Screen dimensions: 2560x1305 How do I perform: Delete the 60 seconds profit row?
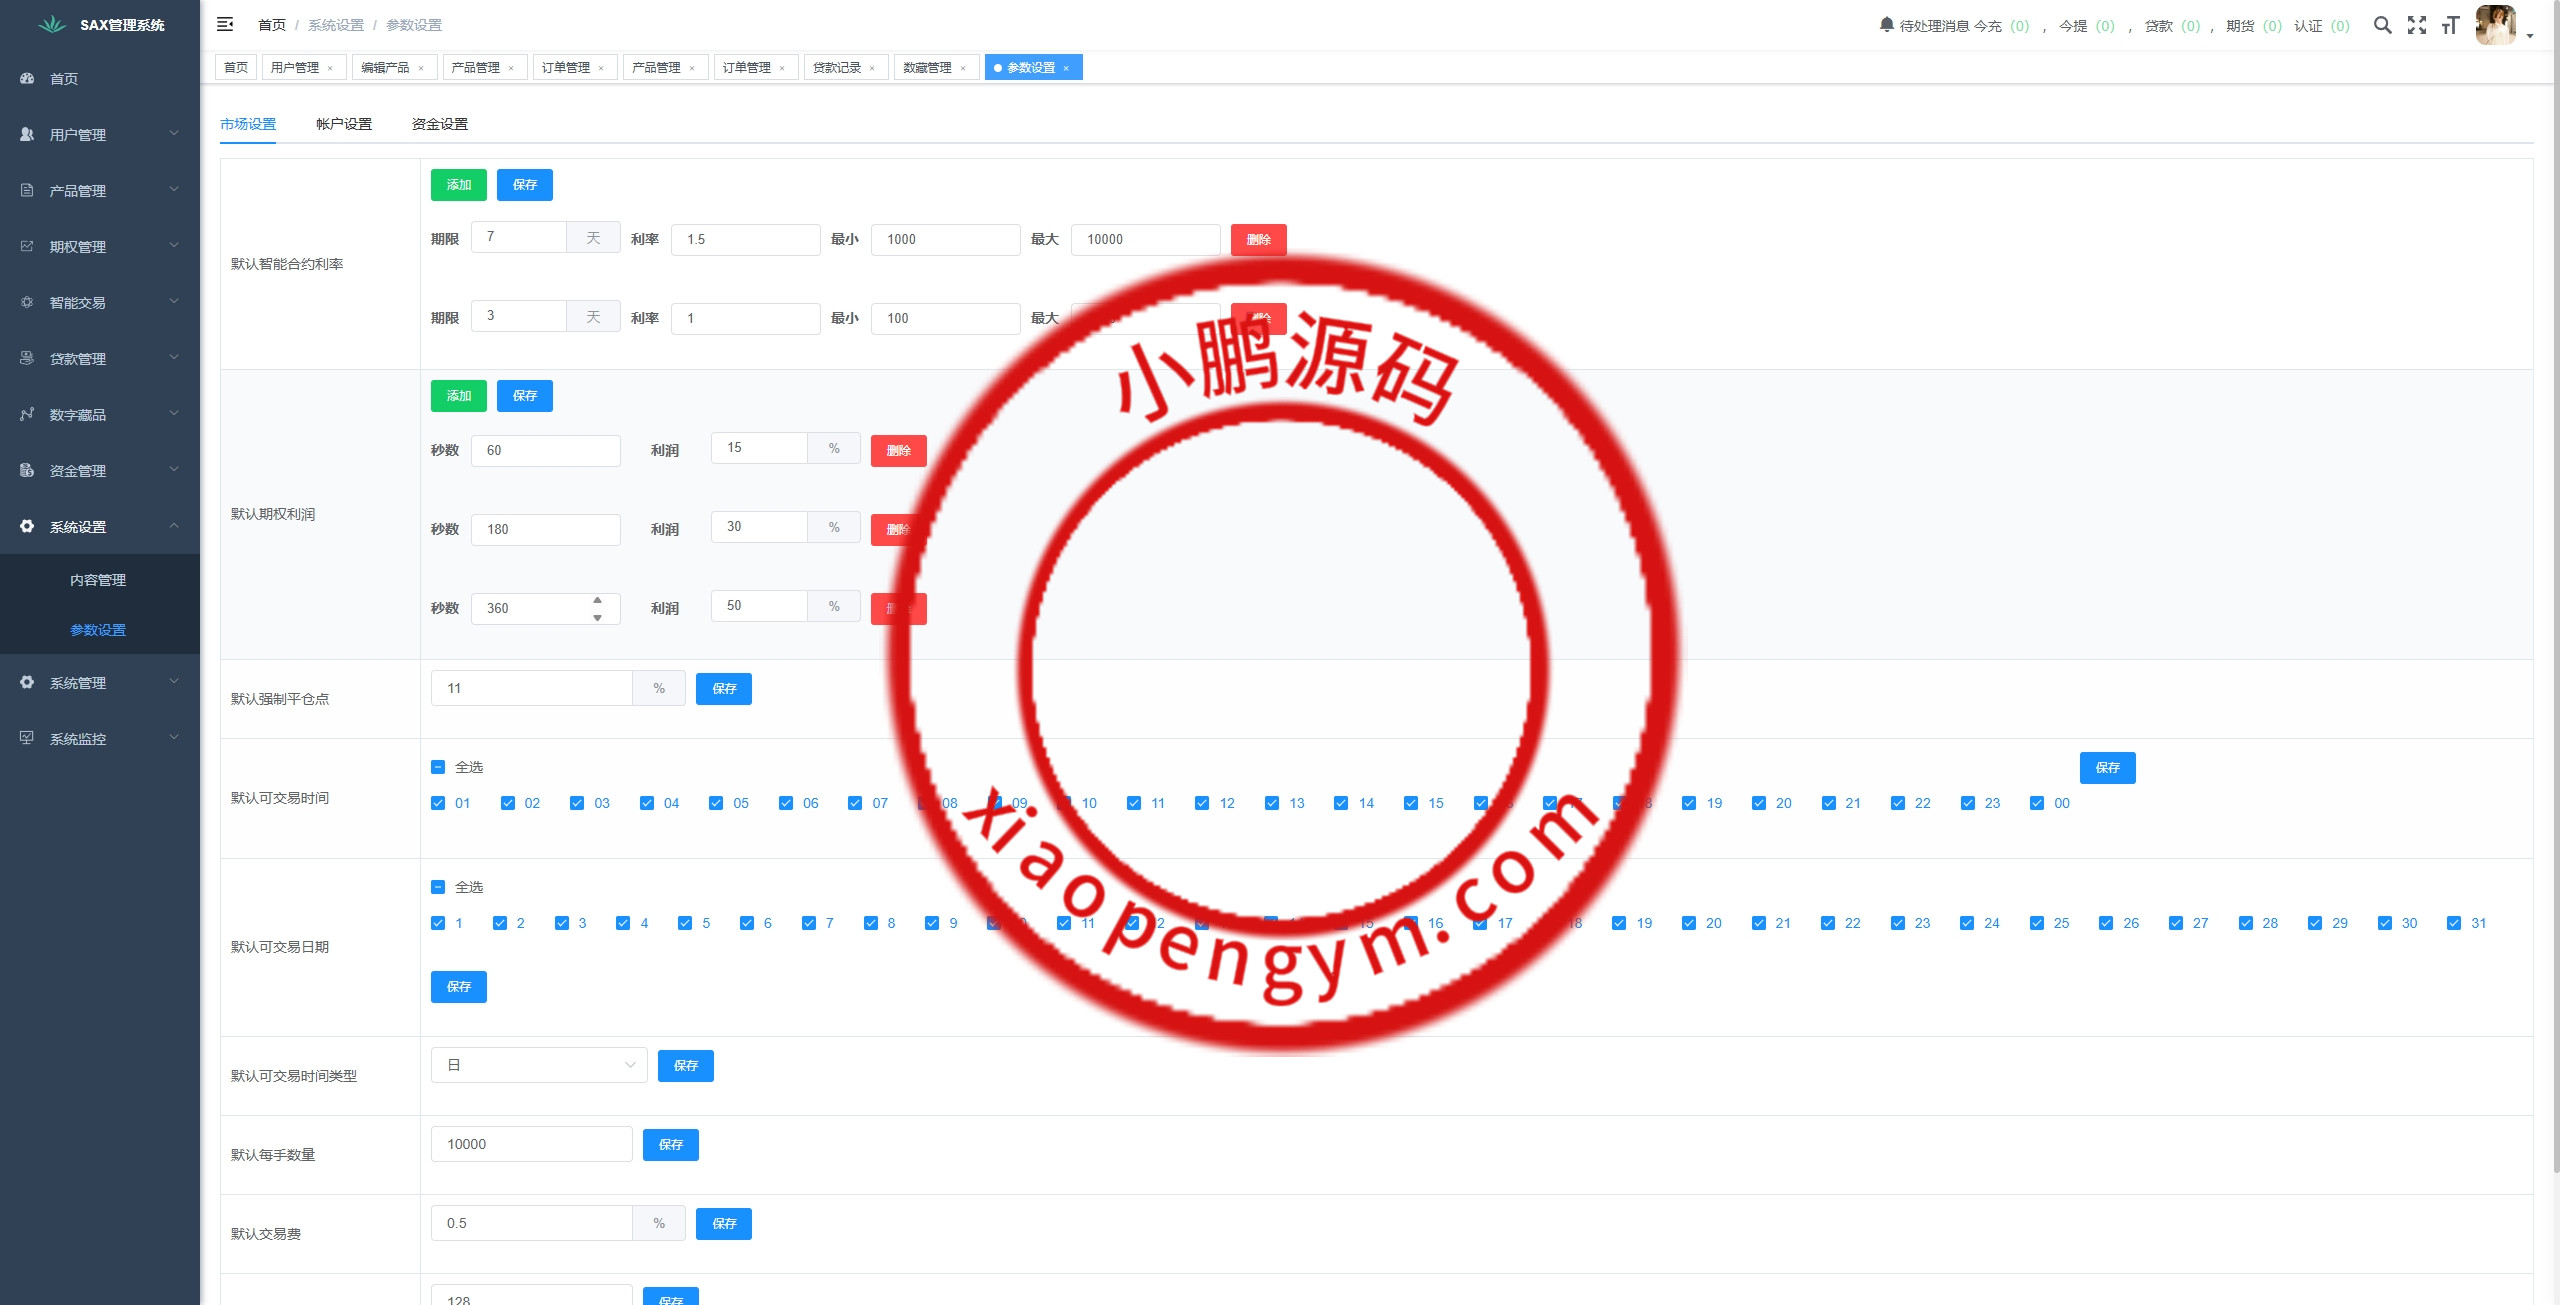click(898, 451)
